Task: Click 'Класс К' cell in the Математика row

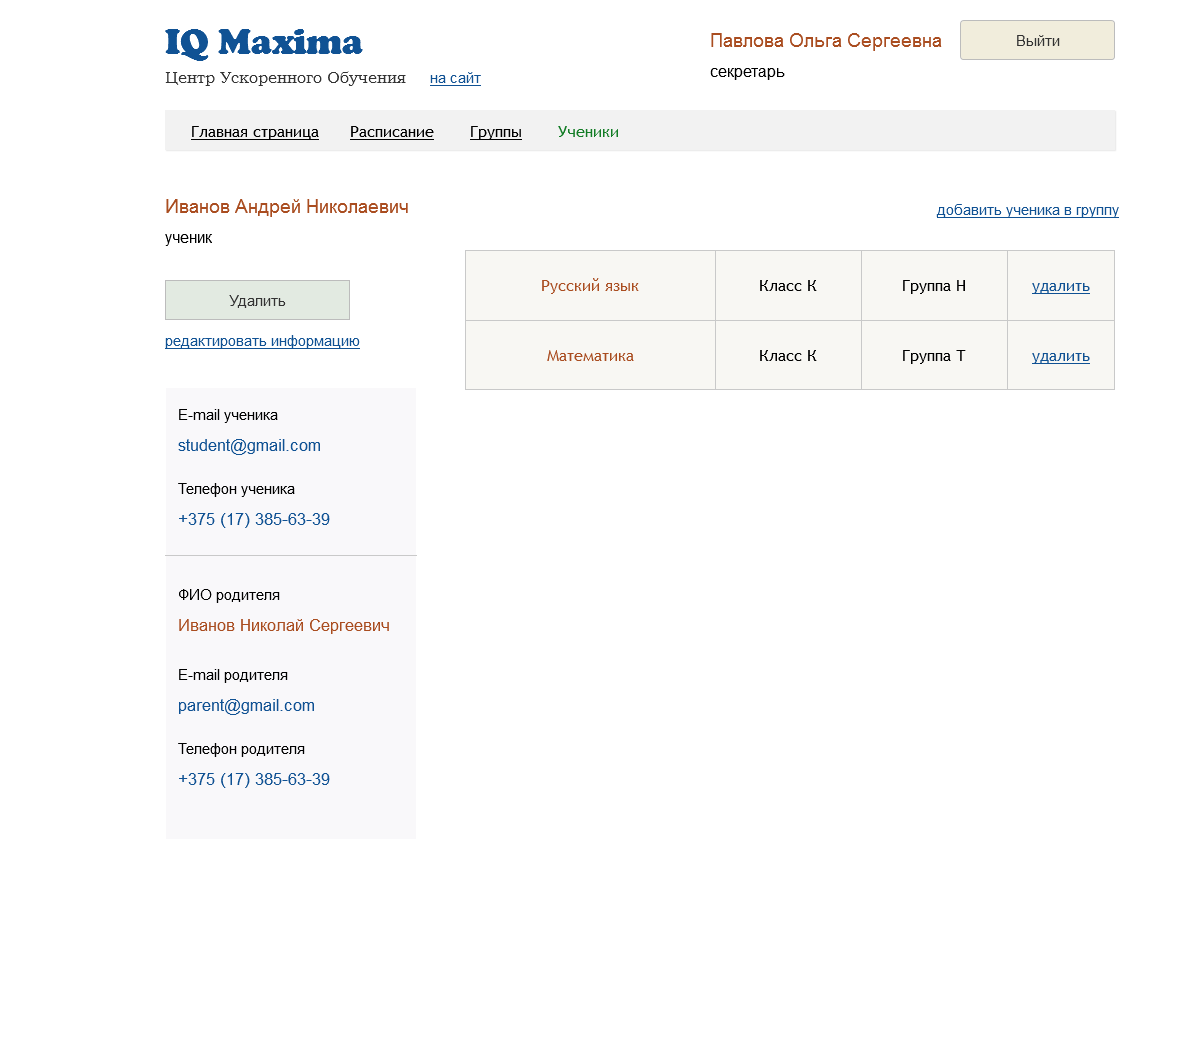Action: pos(788,355)
